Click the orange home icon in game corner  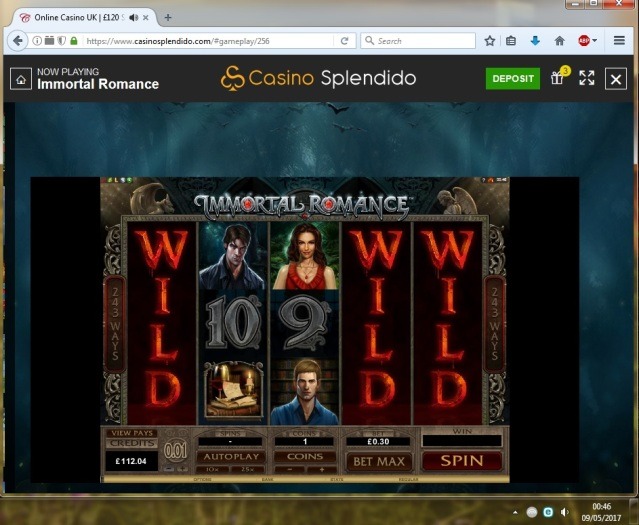pos(491,180)
